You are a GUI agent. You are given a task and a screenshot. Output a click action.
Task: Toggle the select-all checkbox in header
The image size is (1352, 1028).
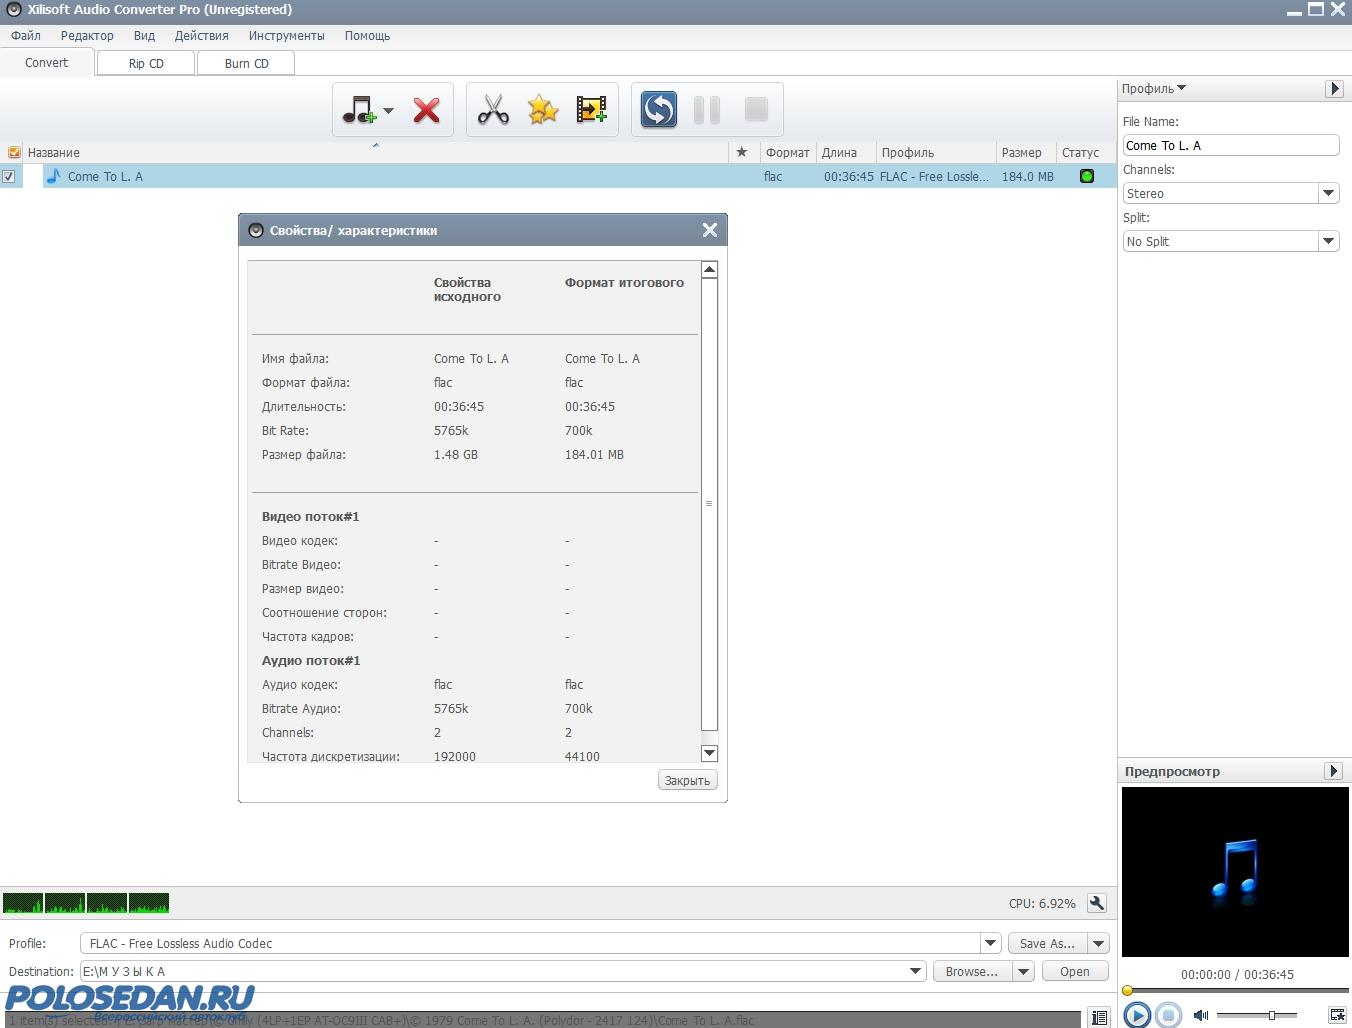click(x=14, y=153)
